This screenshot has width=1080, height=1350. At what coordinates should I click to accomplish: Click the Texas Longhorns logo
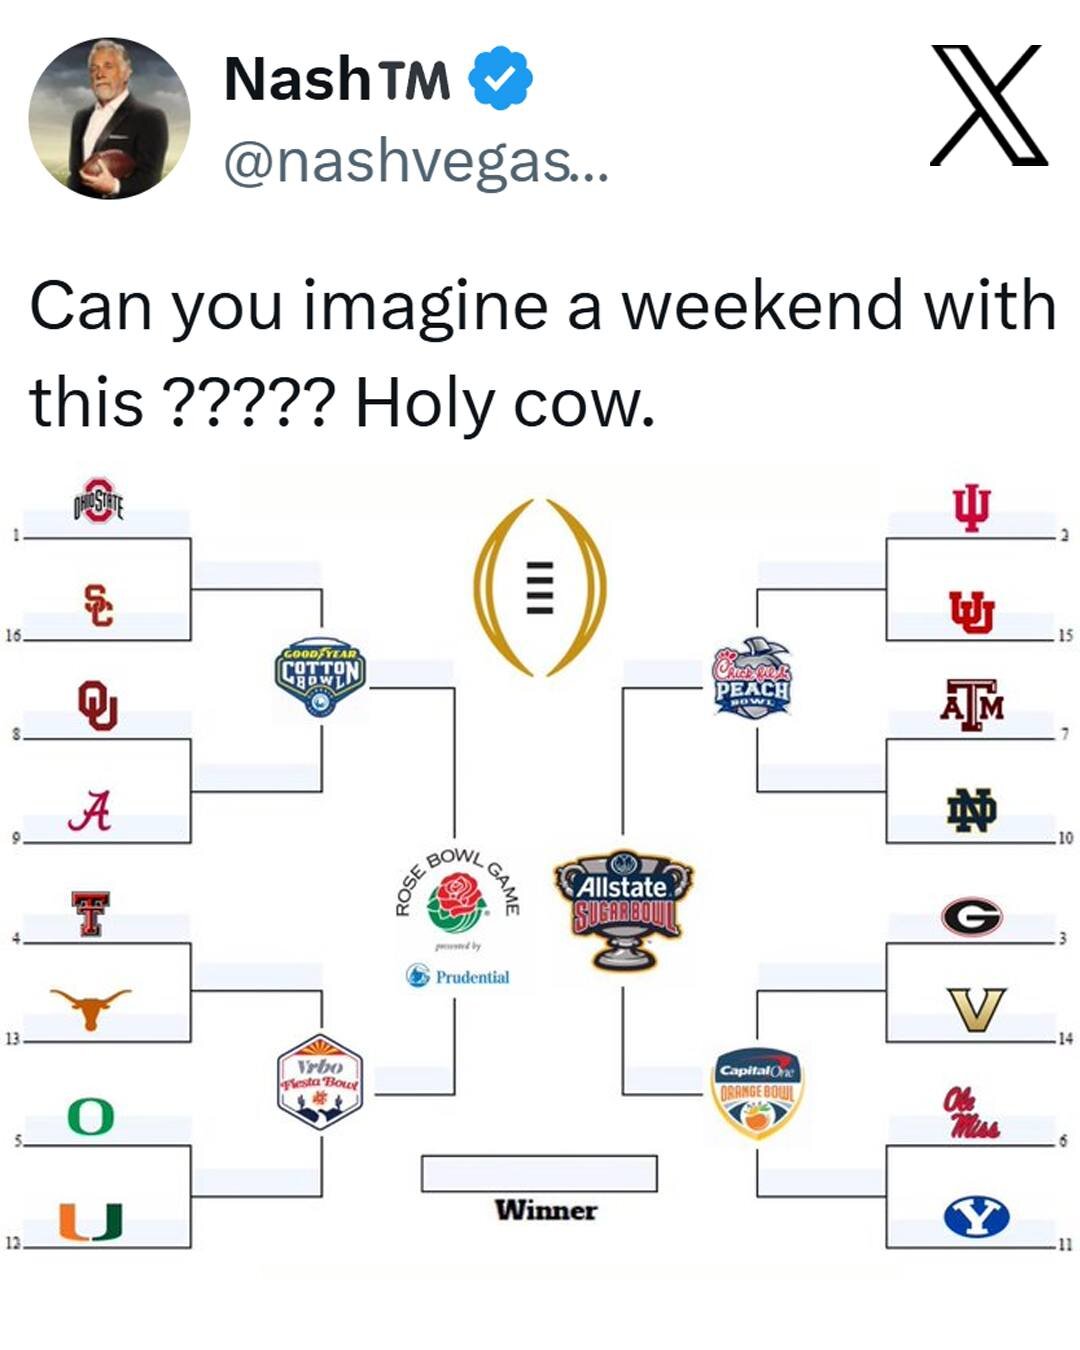(x=90, y=1008)
